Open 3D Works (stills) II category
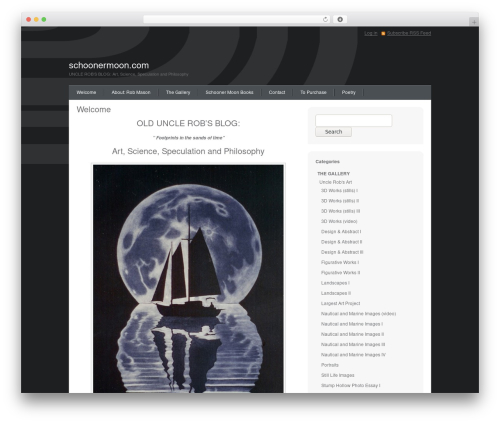Viewport: 500px width, 423px height. (340, 201)
